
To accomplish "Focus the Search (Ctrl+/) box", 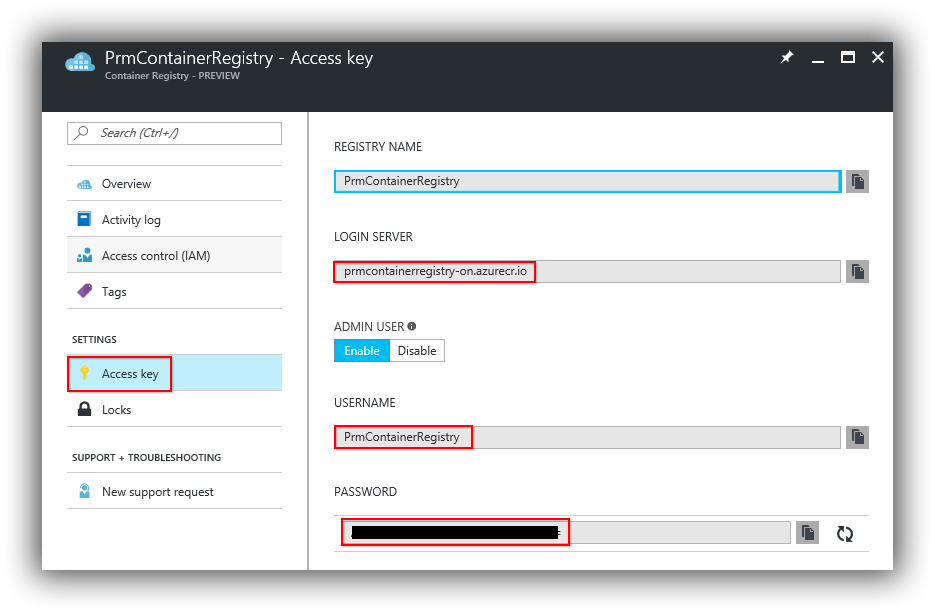I will click(174, 133).
